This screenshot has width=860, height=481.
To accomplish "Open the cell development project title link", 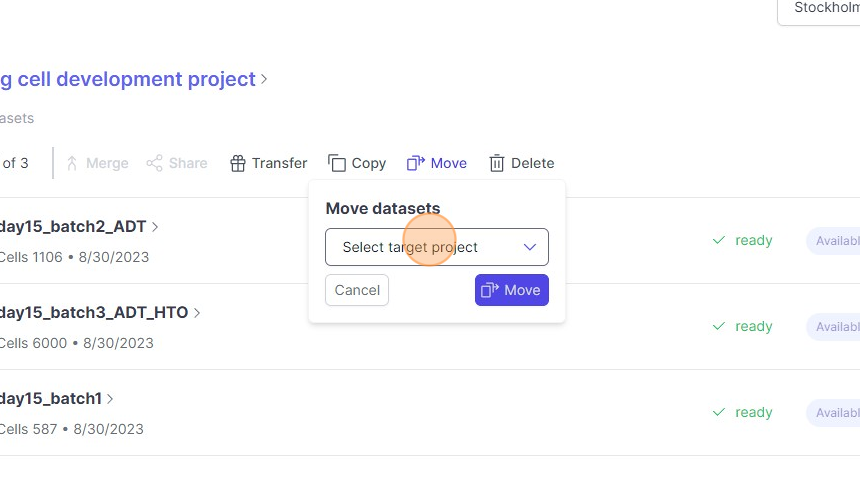I will tap(128, 79).
